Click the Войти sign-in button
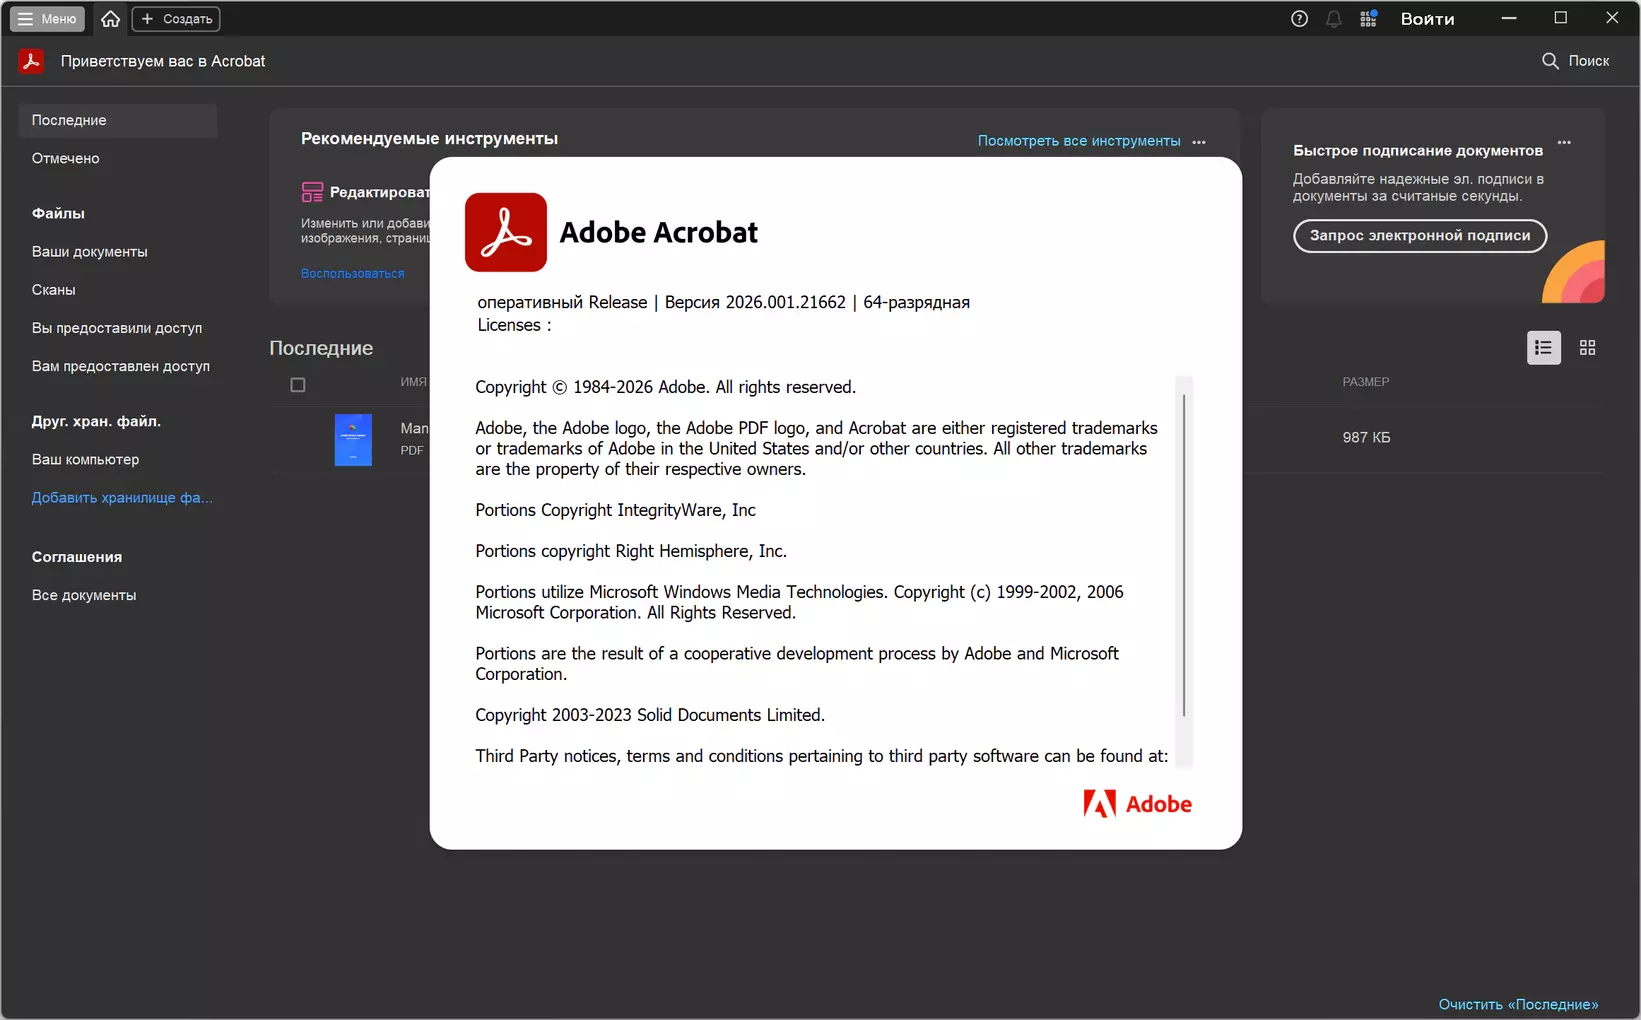The image size is (1641, 1020). [x=1427, y=19]
